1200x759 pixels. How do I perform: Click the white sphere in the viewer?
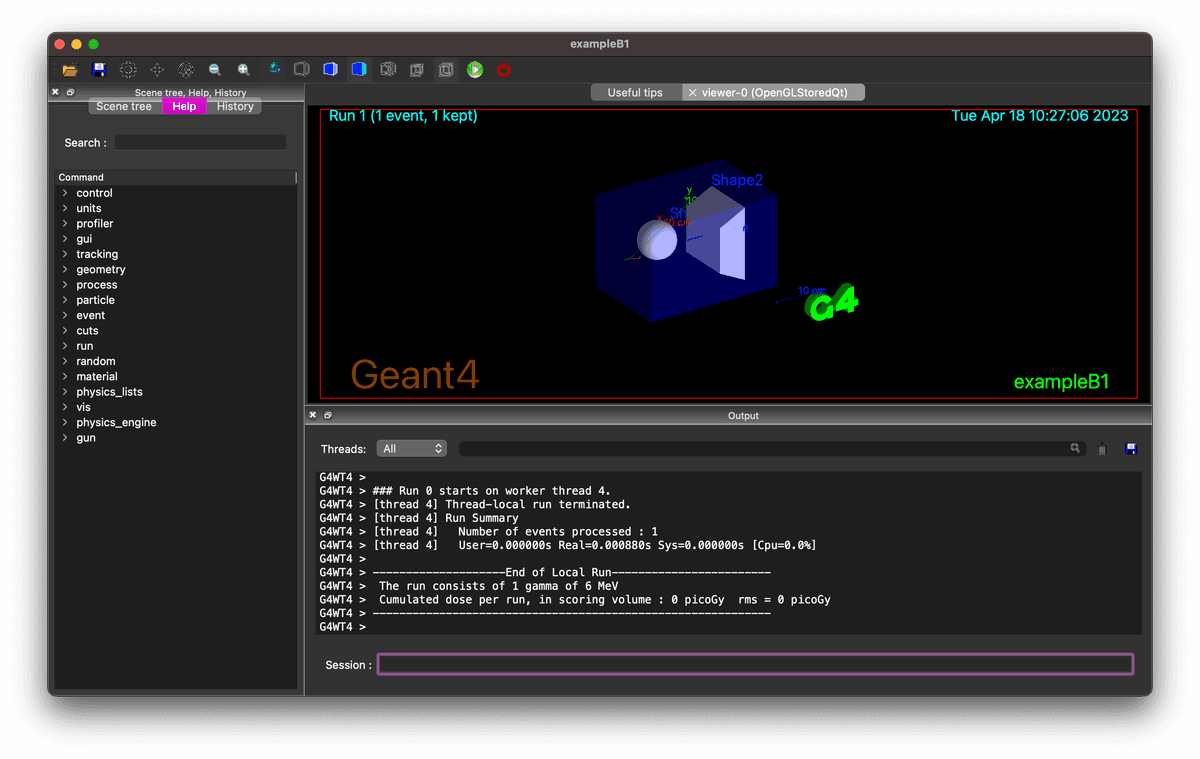tap(657, 240)
